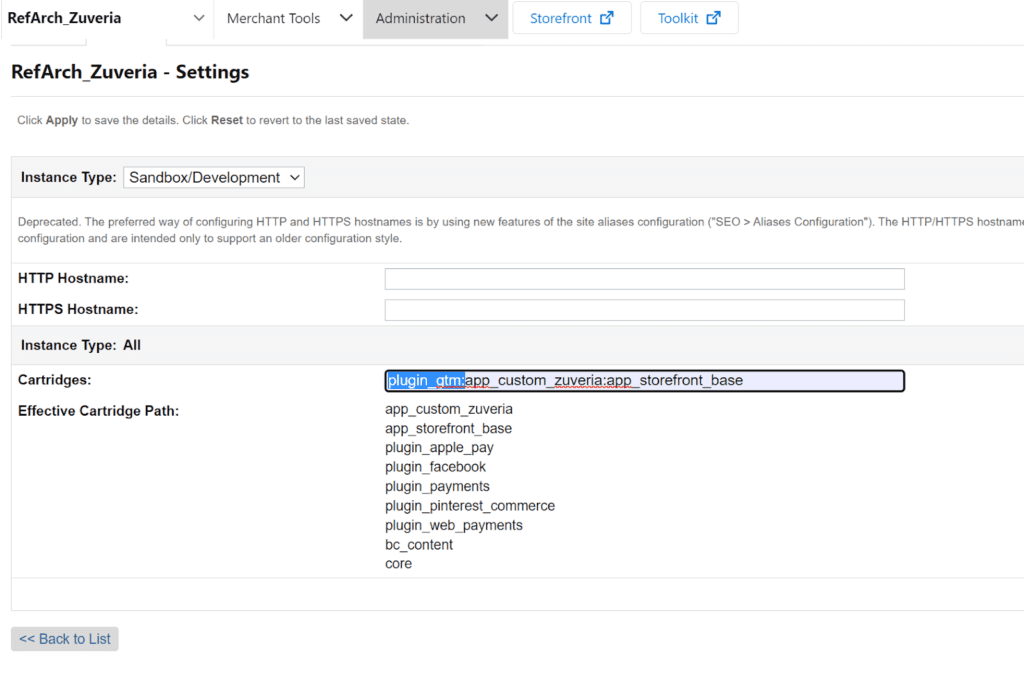
Task: Open the Administration menu
Action: pyautogui.click(x=420, y=18)
